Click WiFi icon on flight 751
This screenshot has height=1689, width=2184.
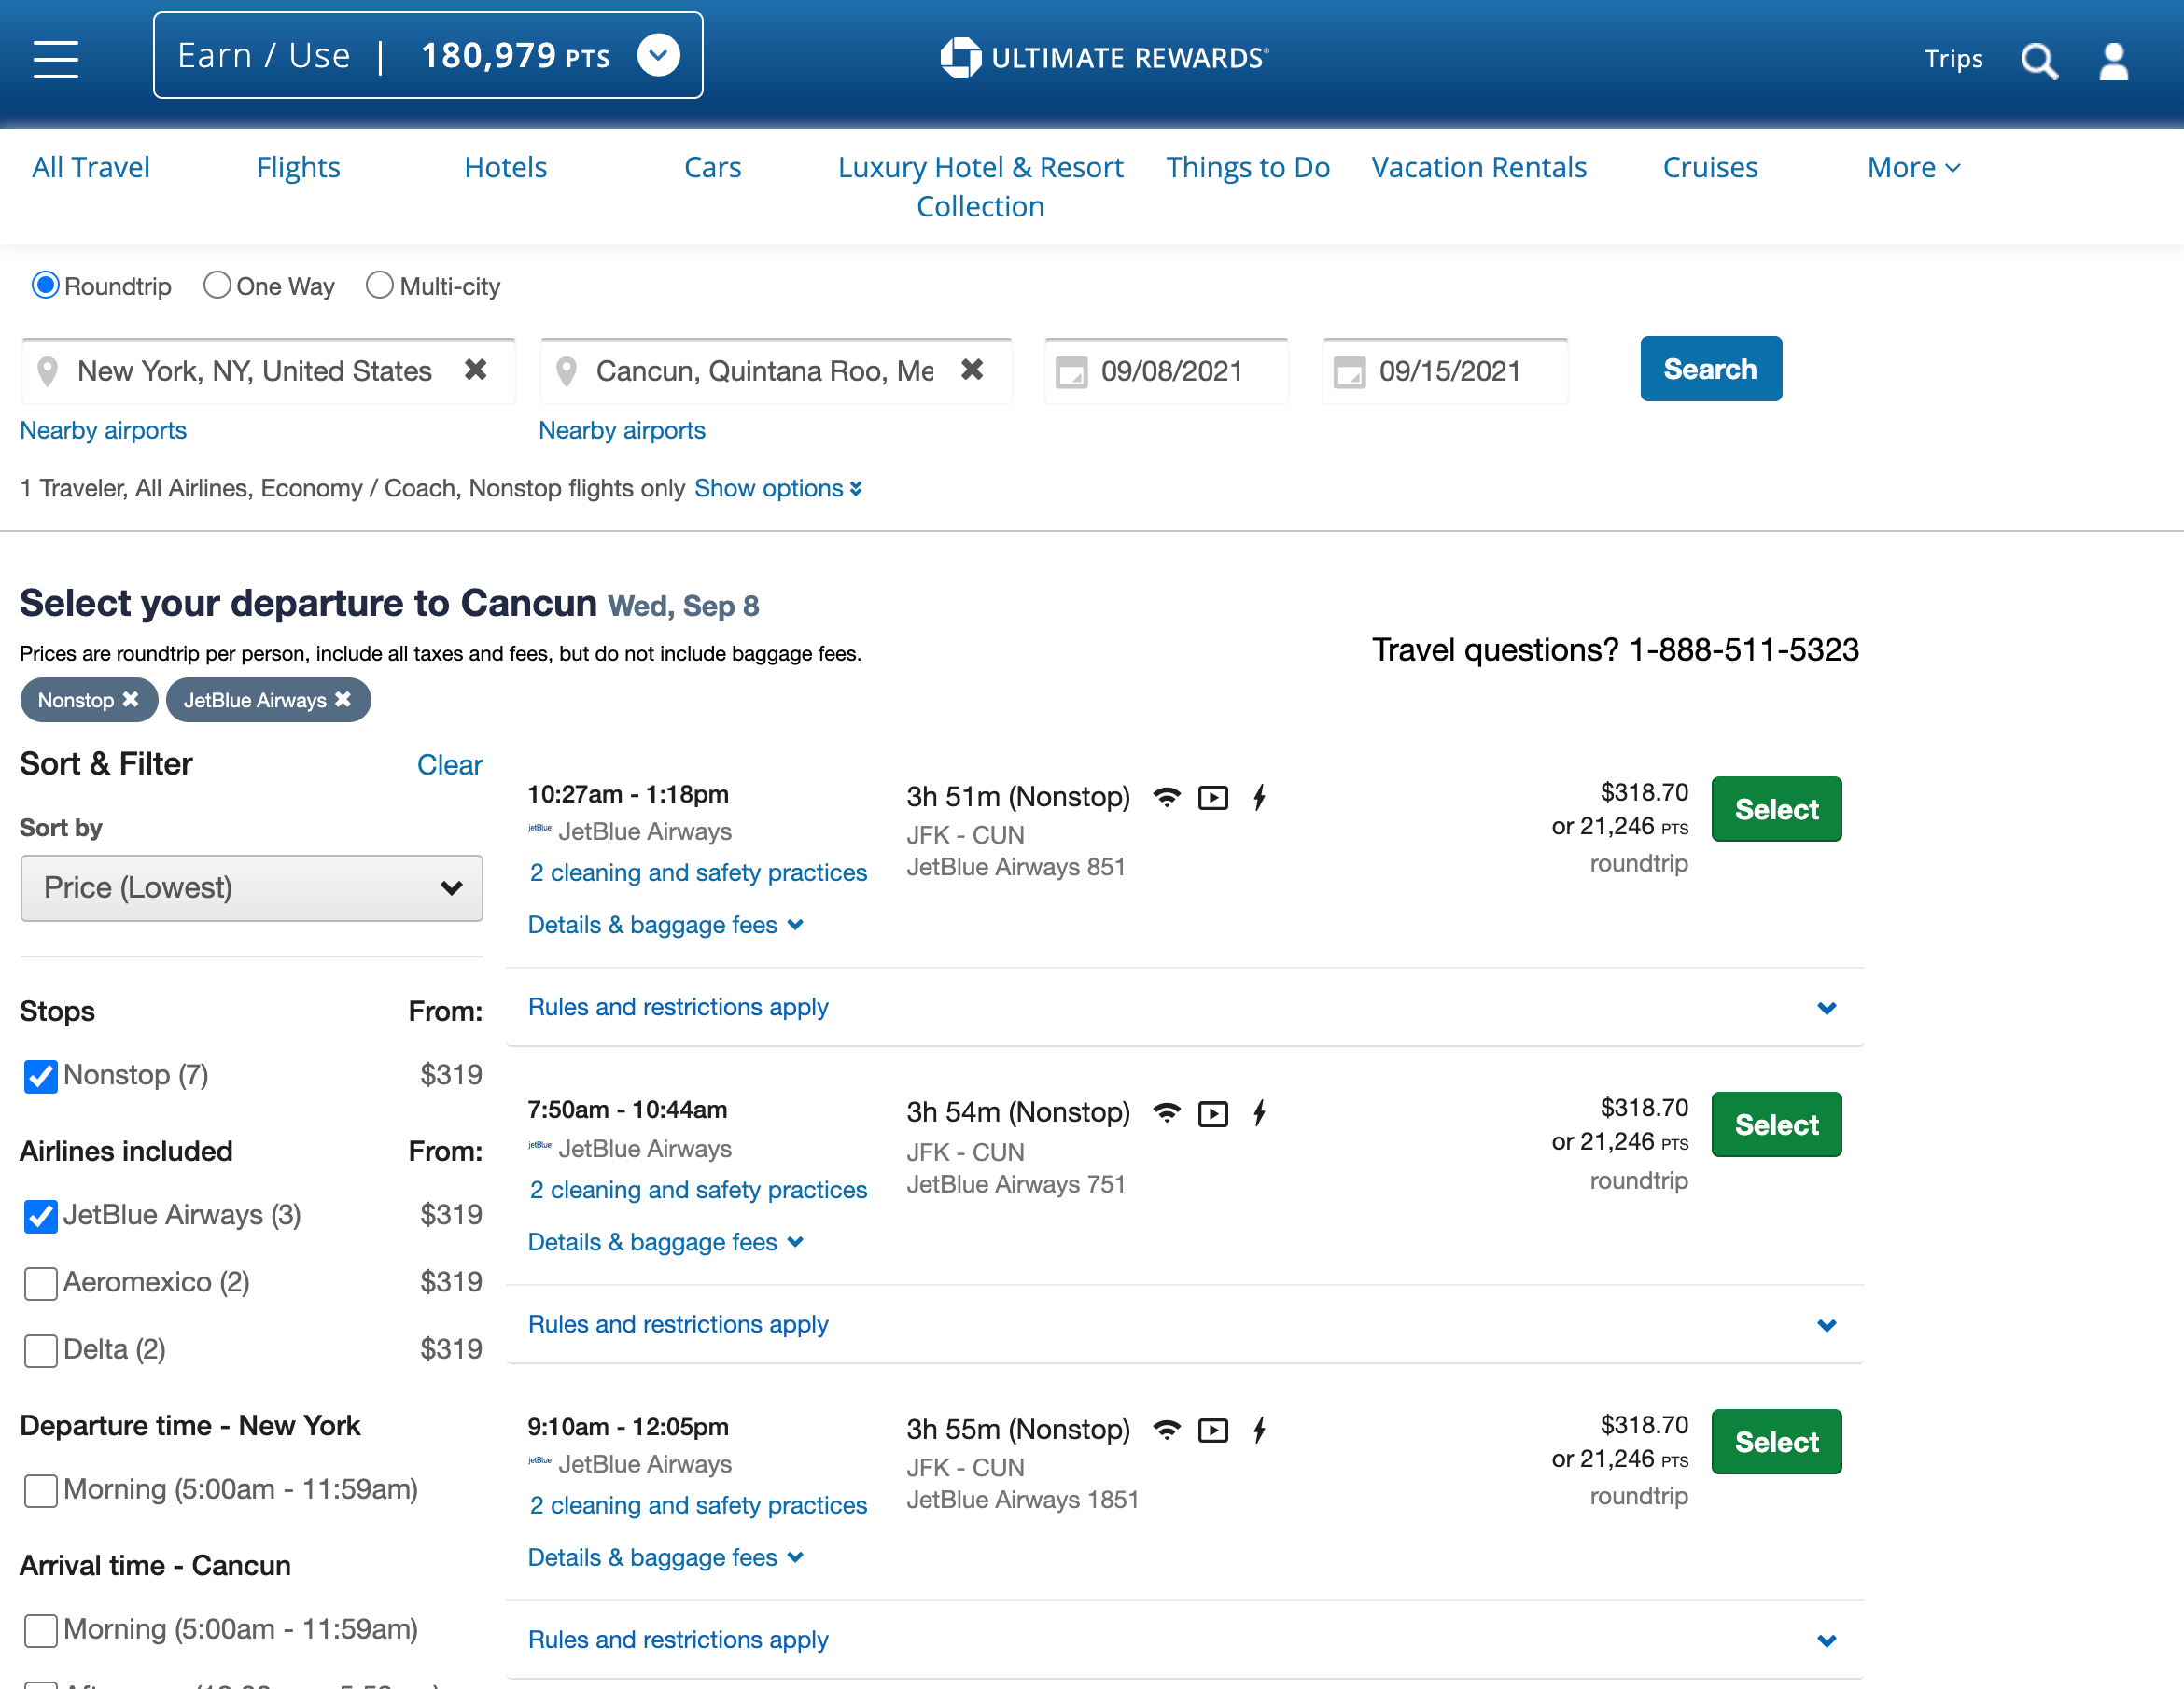click(1166, 1113)
